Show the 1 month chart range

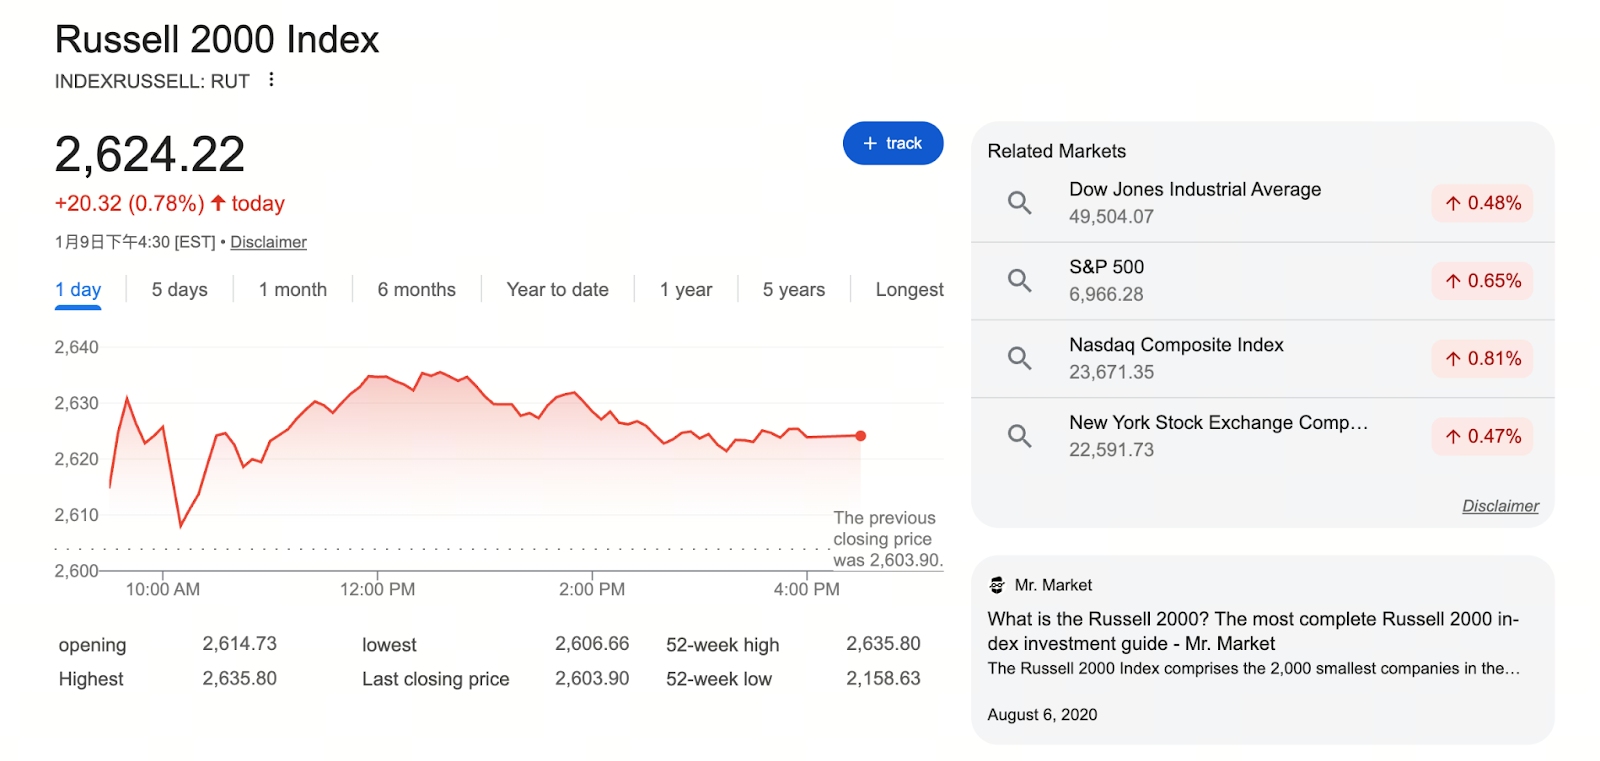[x=293, y=290]
